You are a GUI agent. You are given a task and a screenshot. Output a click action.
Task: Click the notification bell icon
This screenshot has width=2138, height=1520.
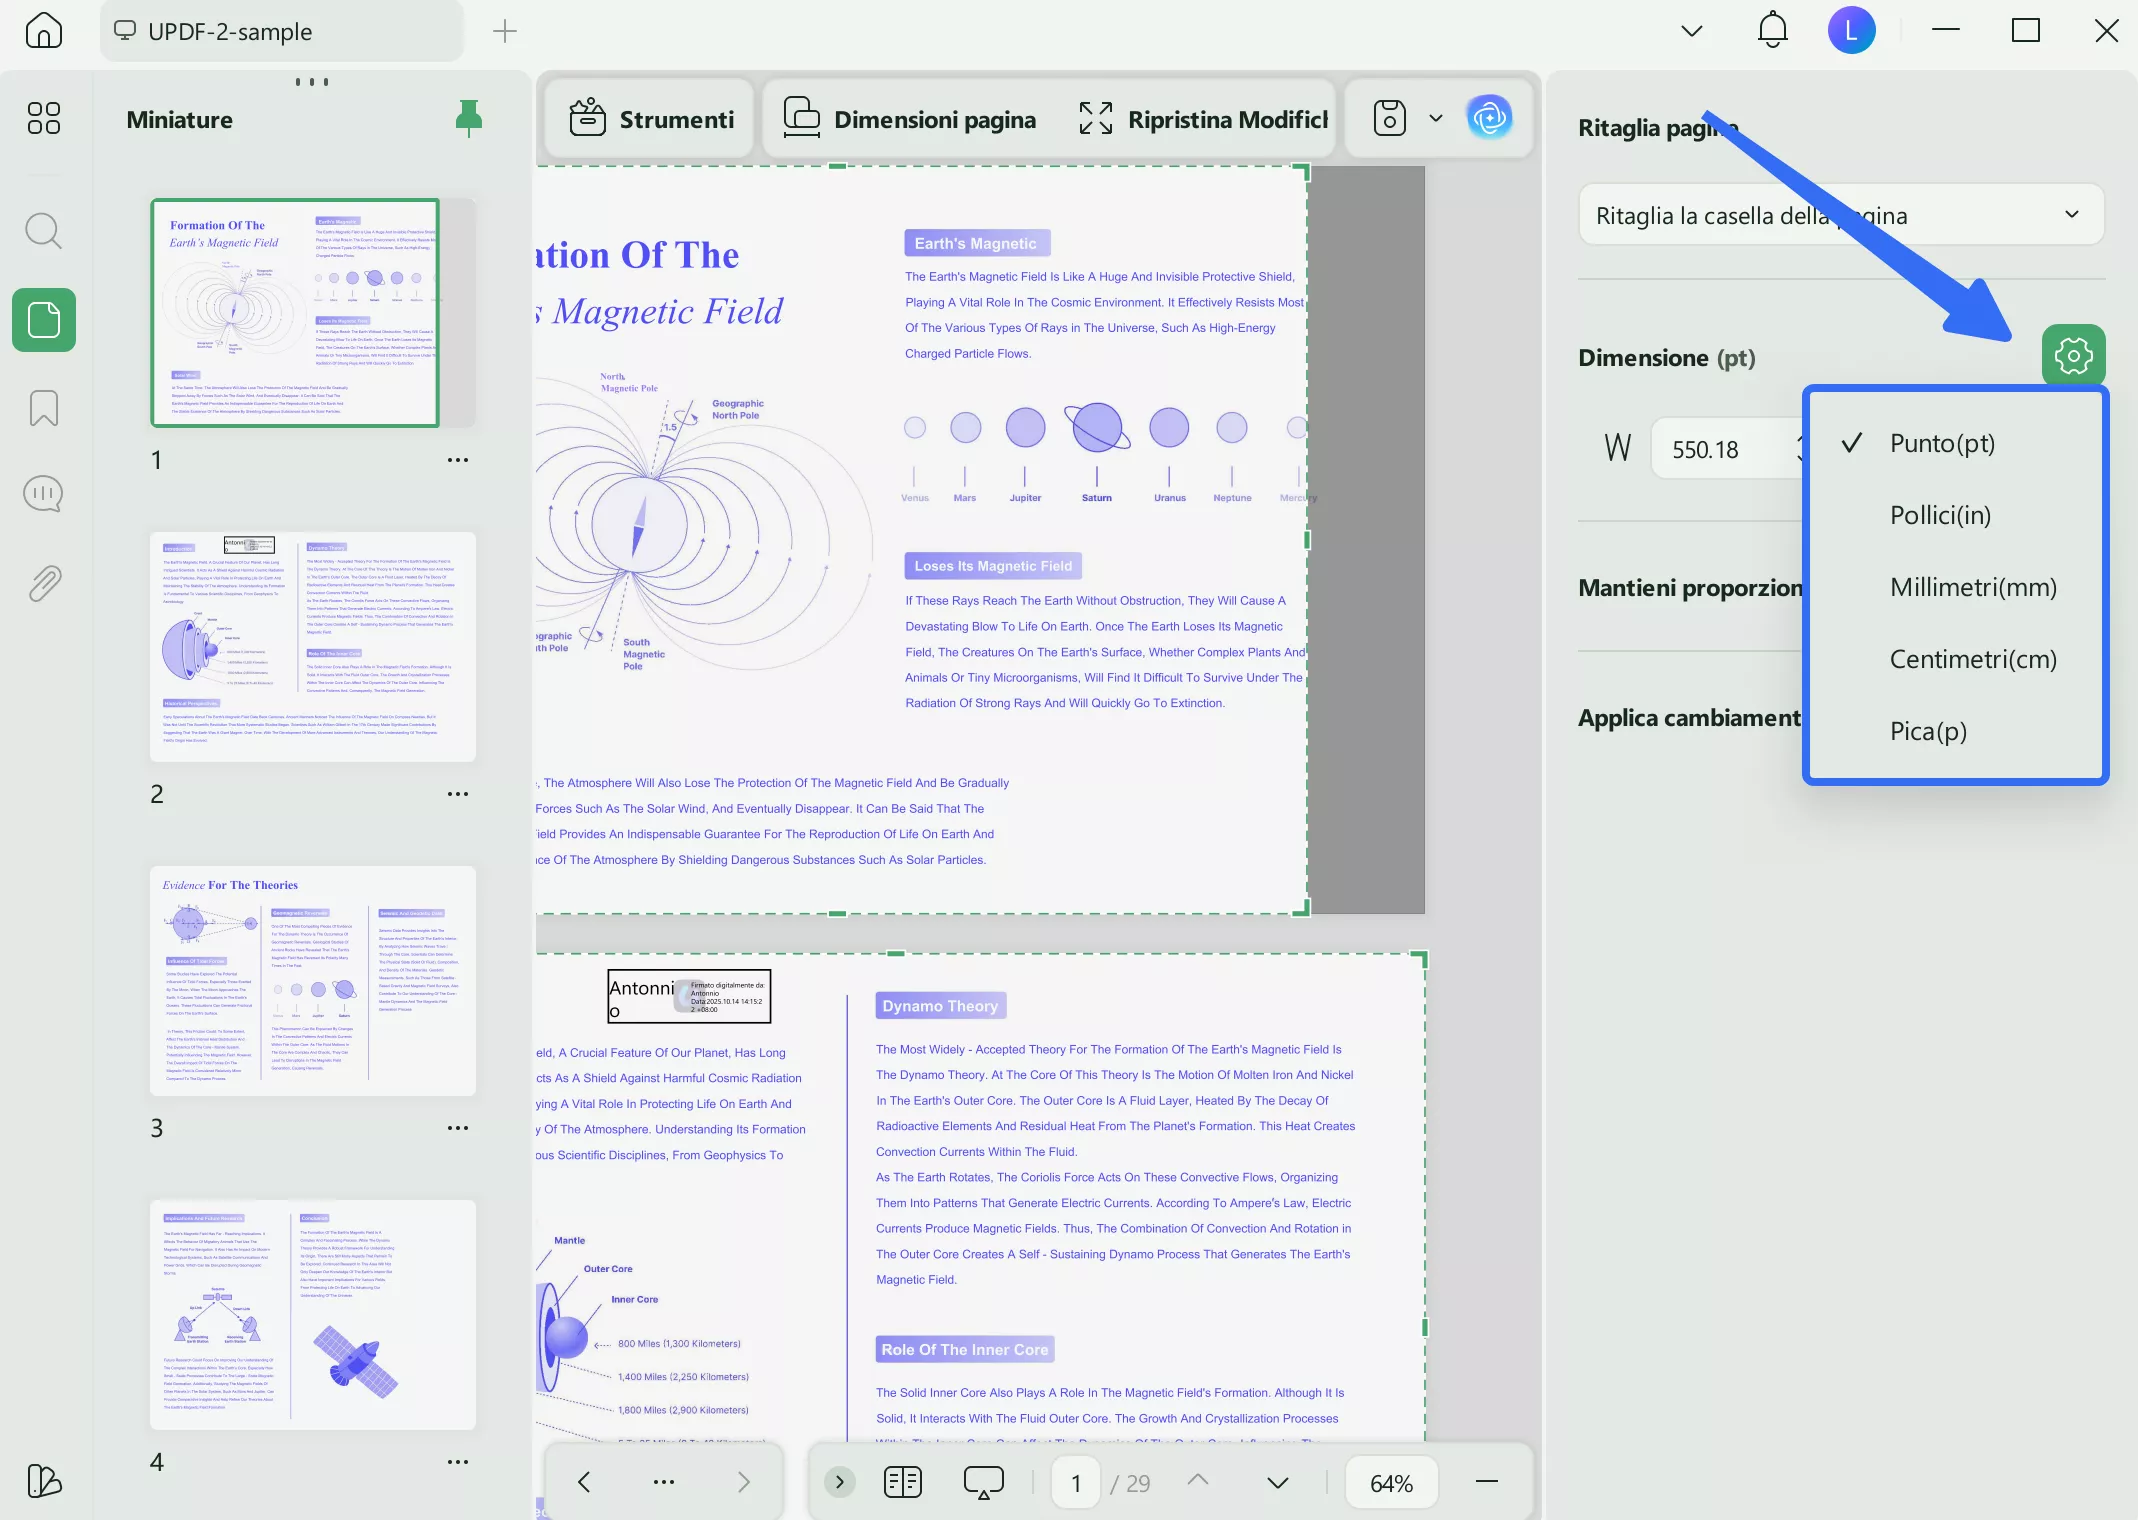1772,31
